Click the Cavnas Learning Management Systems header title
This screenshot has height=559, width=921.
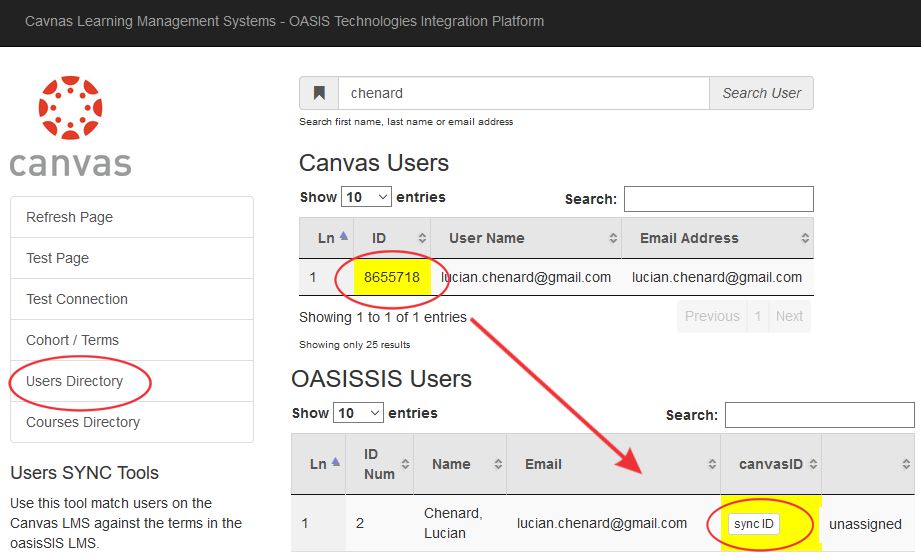[x=284, y=21]
